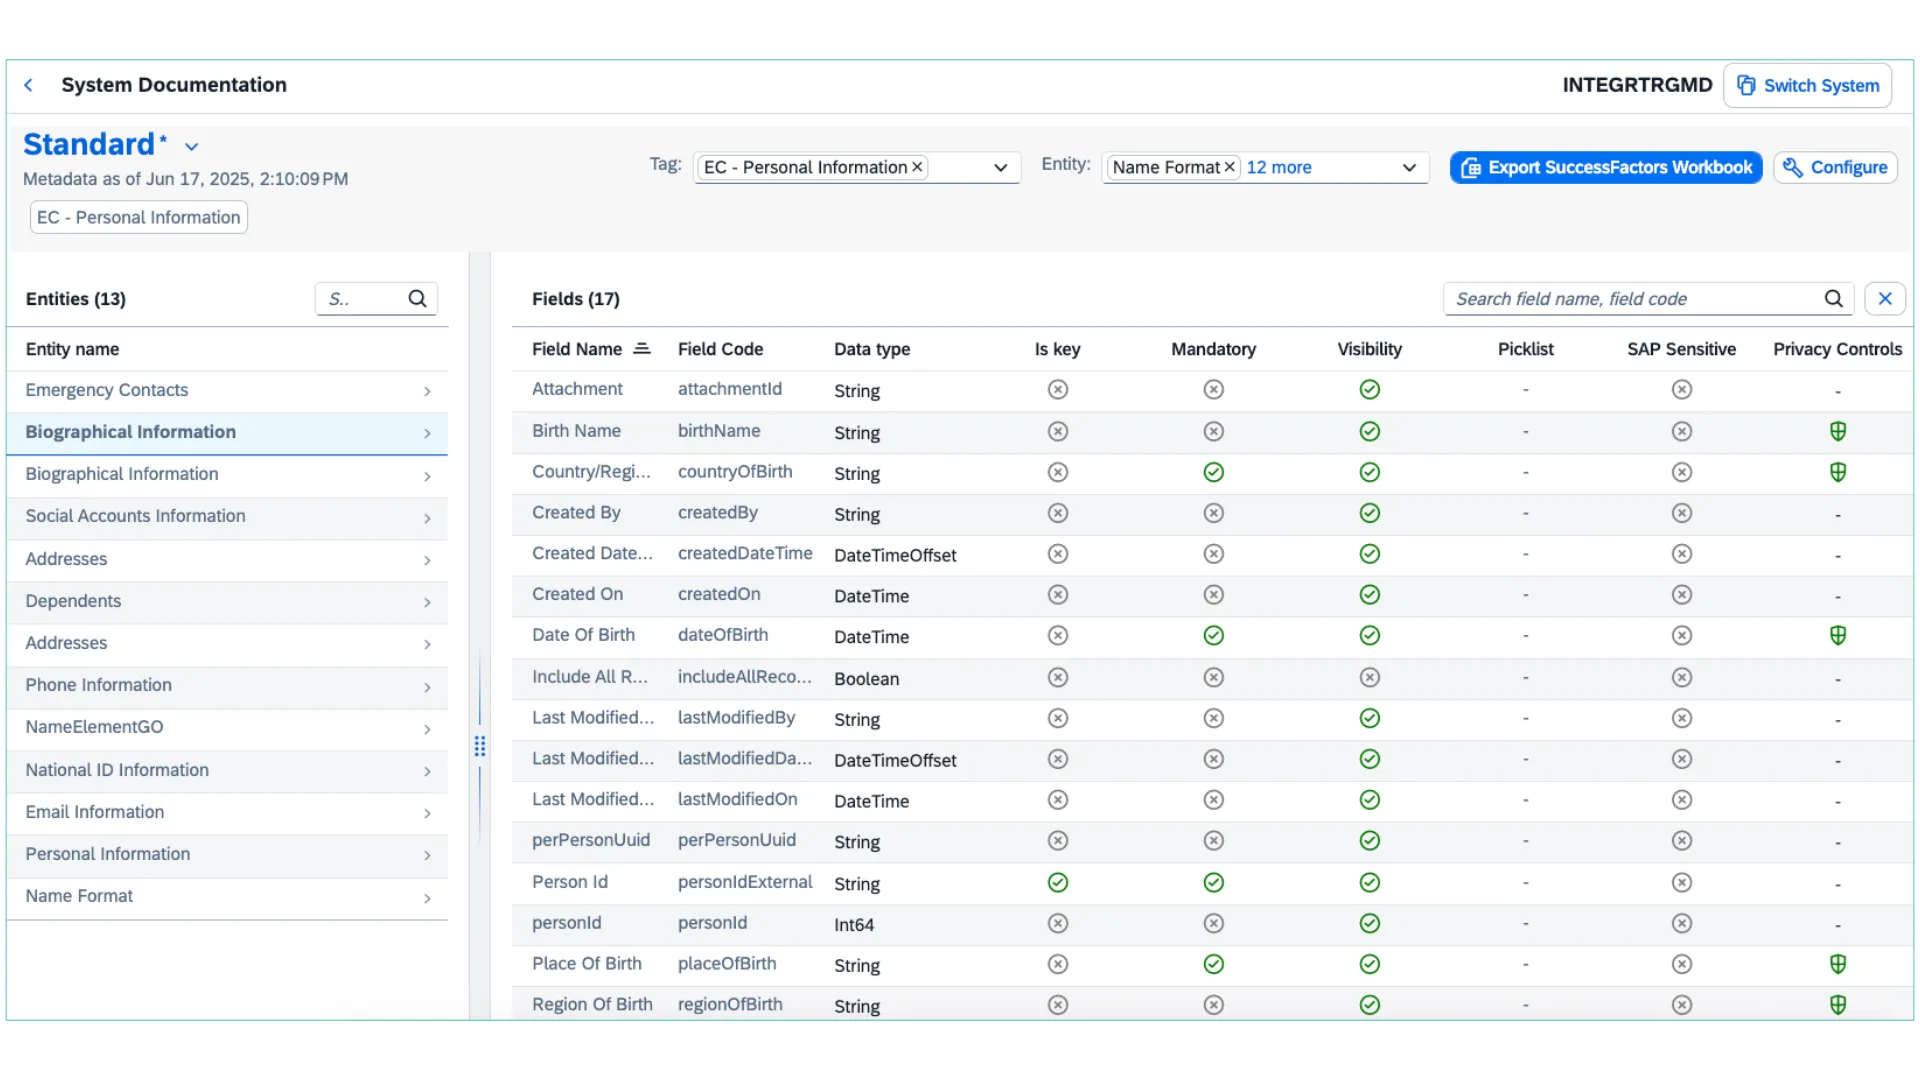This screenshot has height=1080, width=1920.
Task: Click Attachment is-key cross icon
Action: coord(1058,389)
